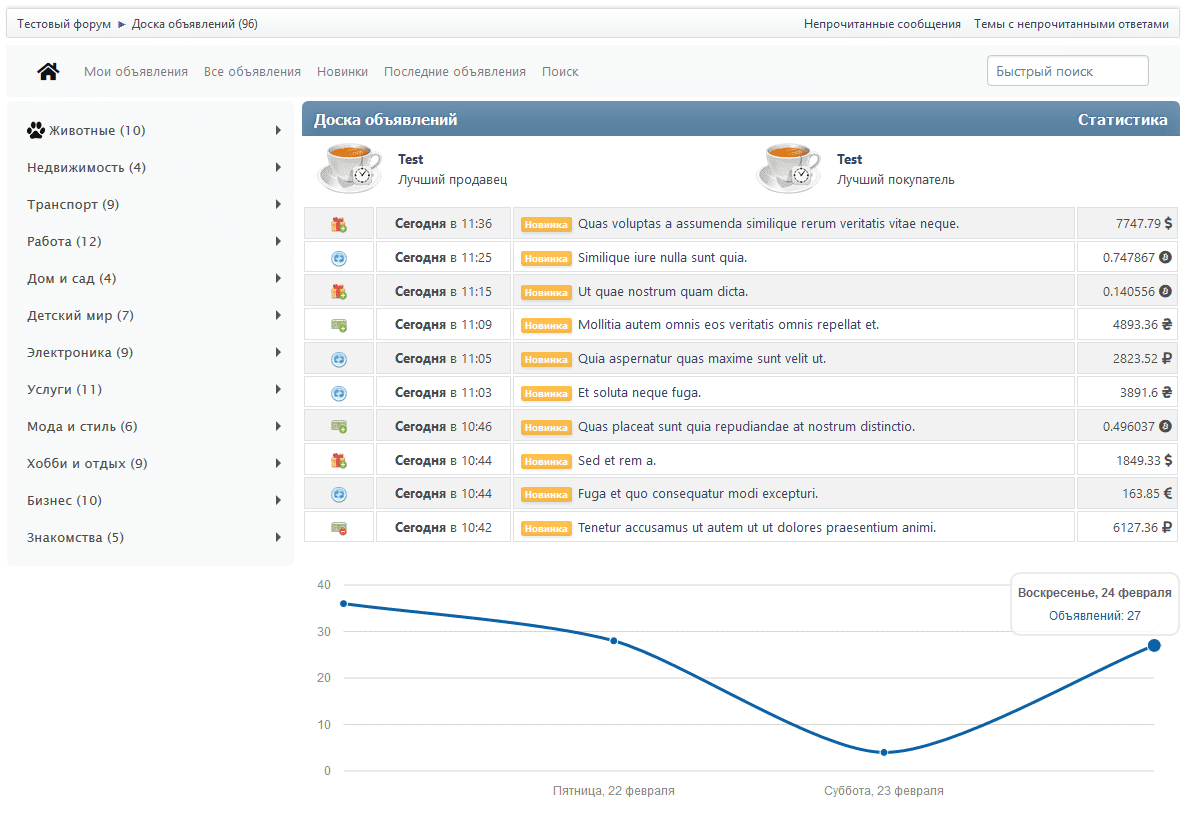Click the best seller teacup avatar
Image resolution: width=1187 pixels, height=815 pixels.
(x=349, y=168)
